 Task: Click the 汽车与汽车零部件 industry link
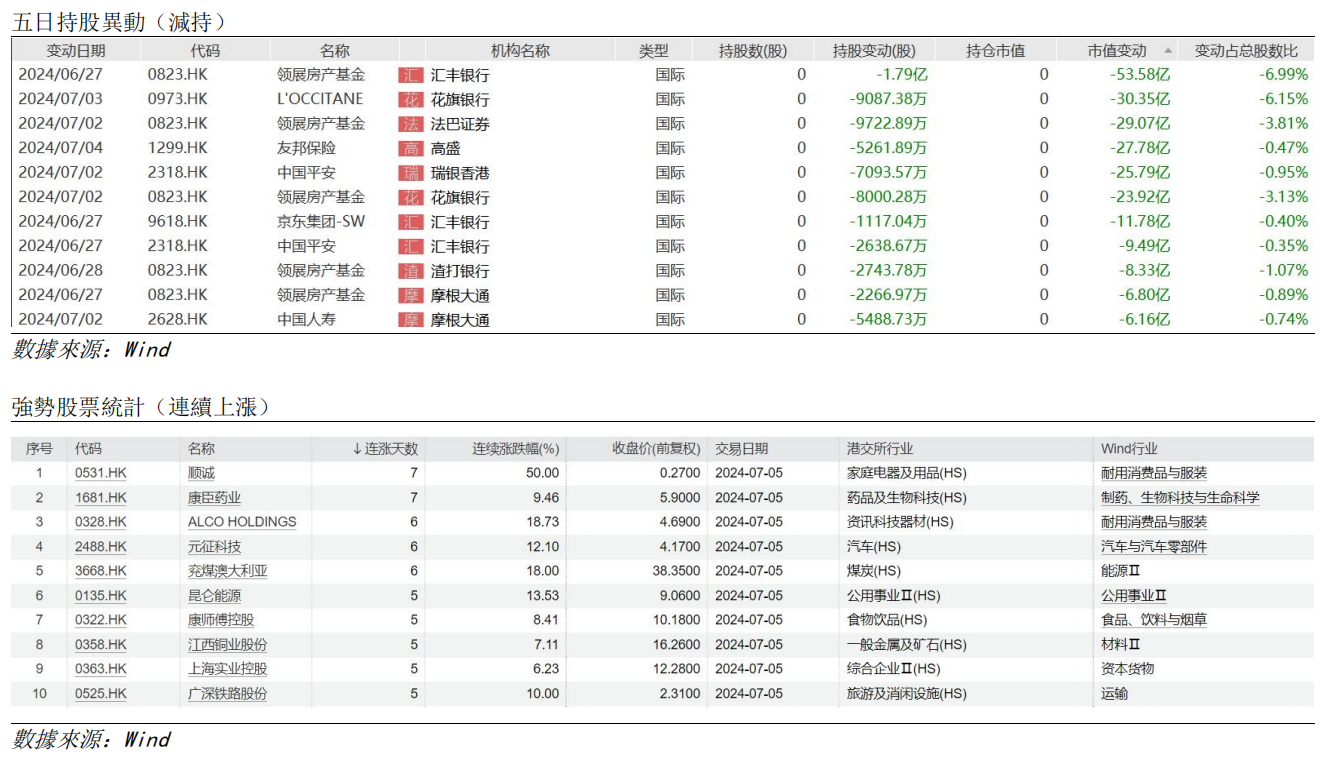tap(1154, 547)
